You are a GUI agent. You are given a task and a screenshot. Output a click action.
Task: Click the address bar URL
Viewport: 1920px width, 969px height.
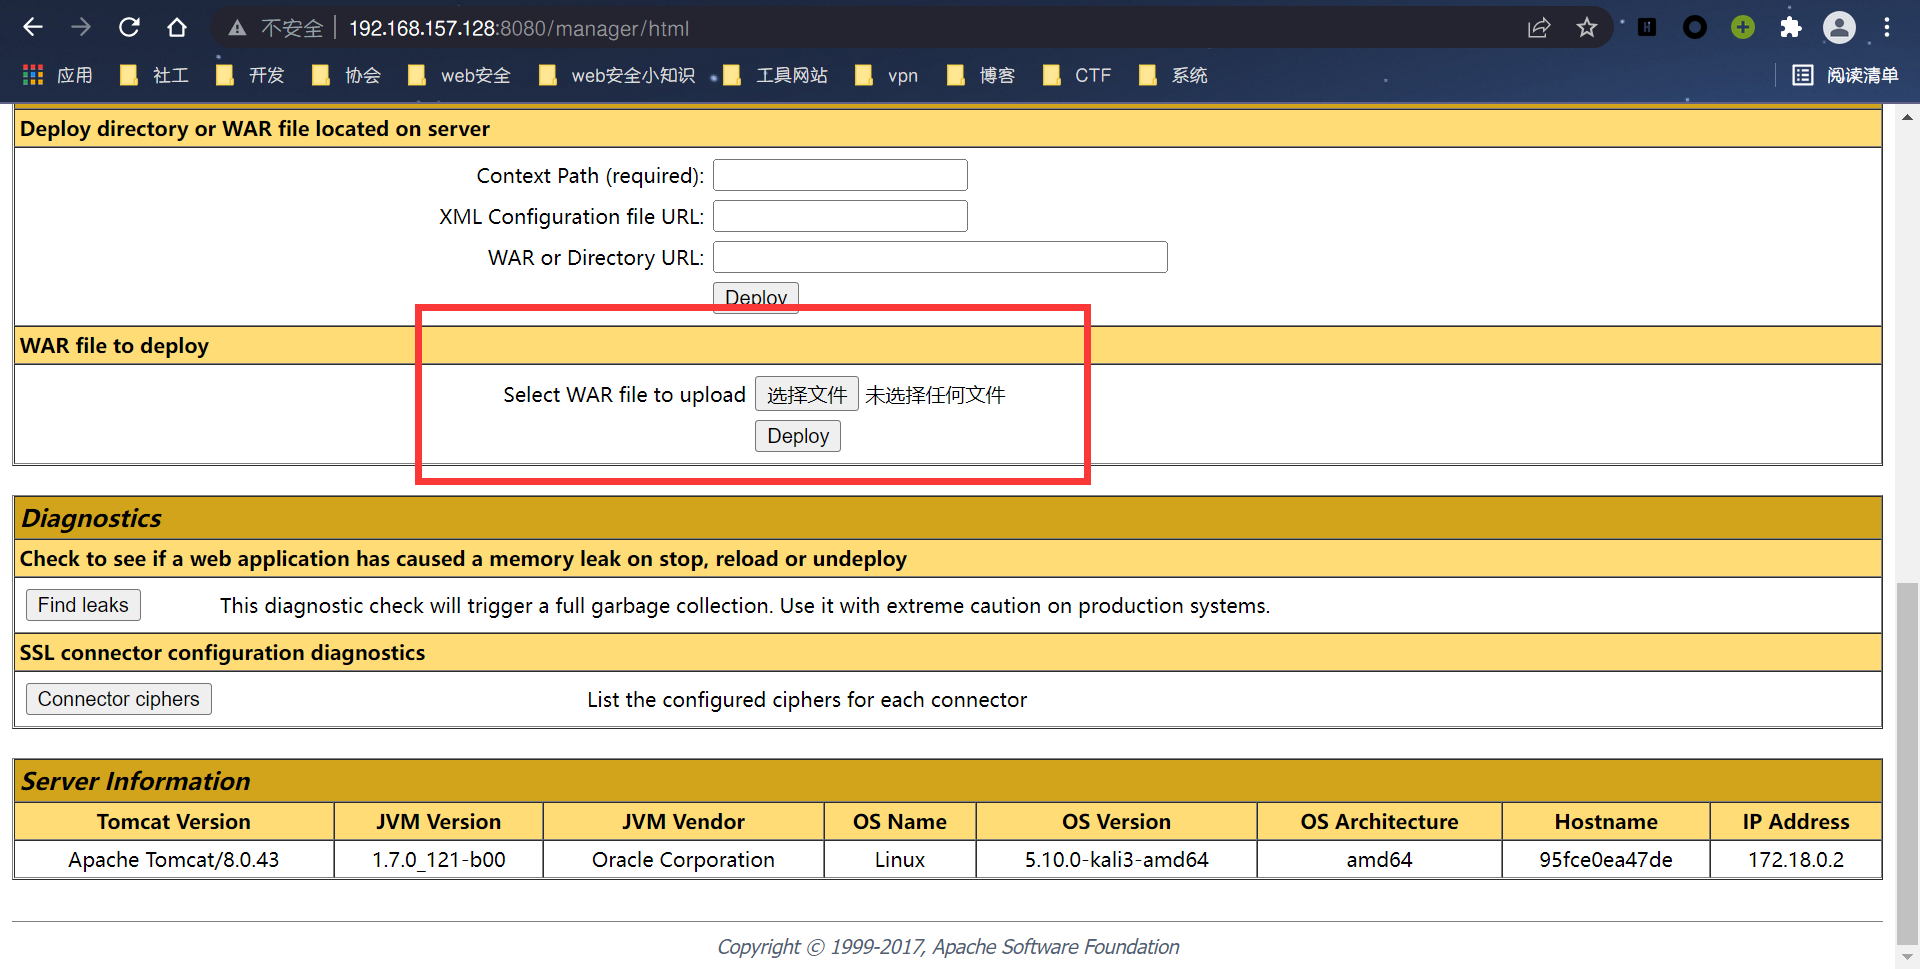point(518,29)
